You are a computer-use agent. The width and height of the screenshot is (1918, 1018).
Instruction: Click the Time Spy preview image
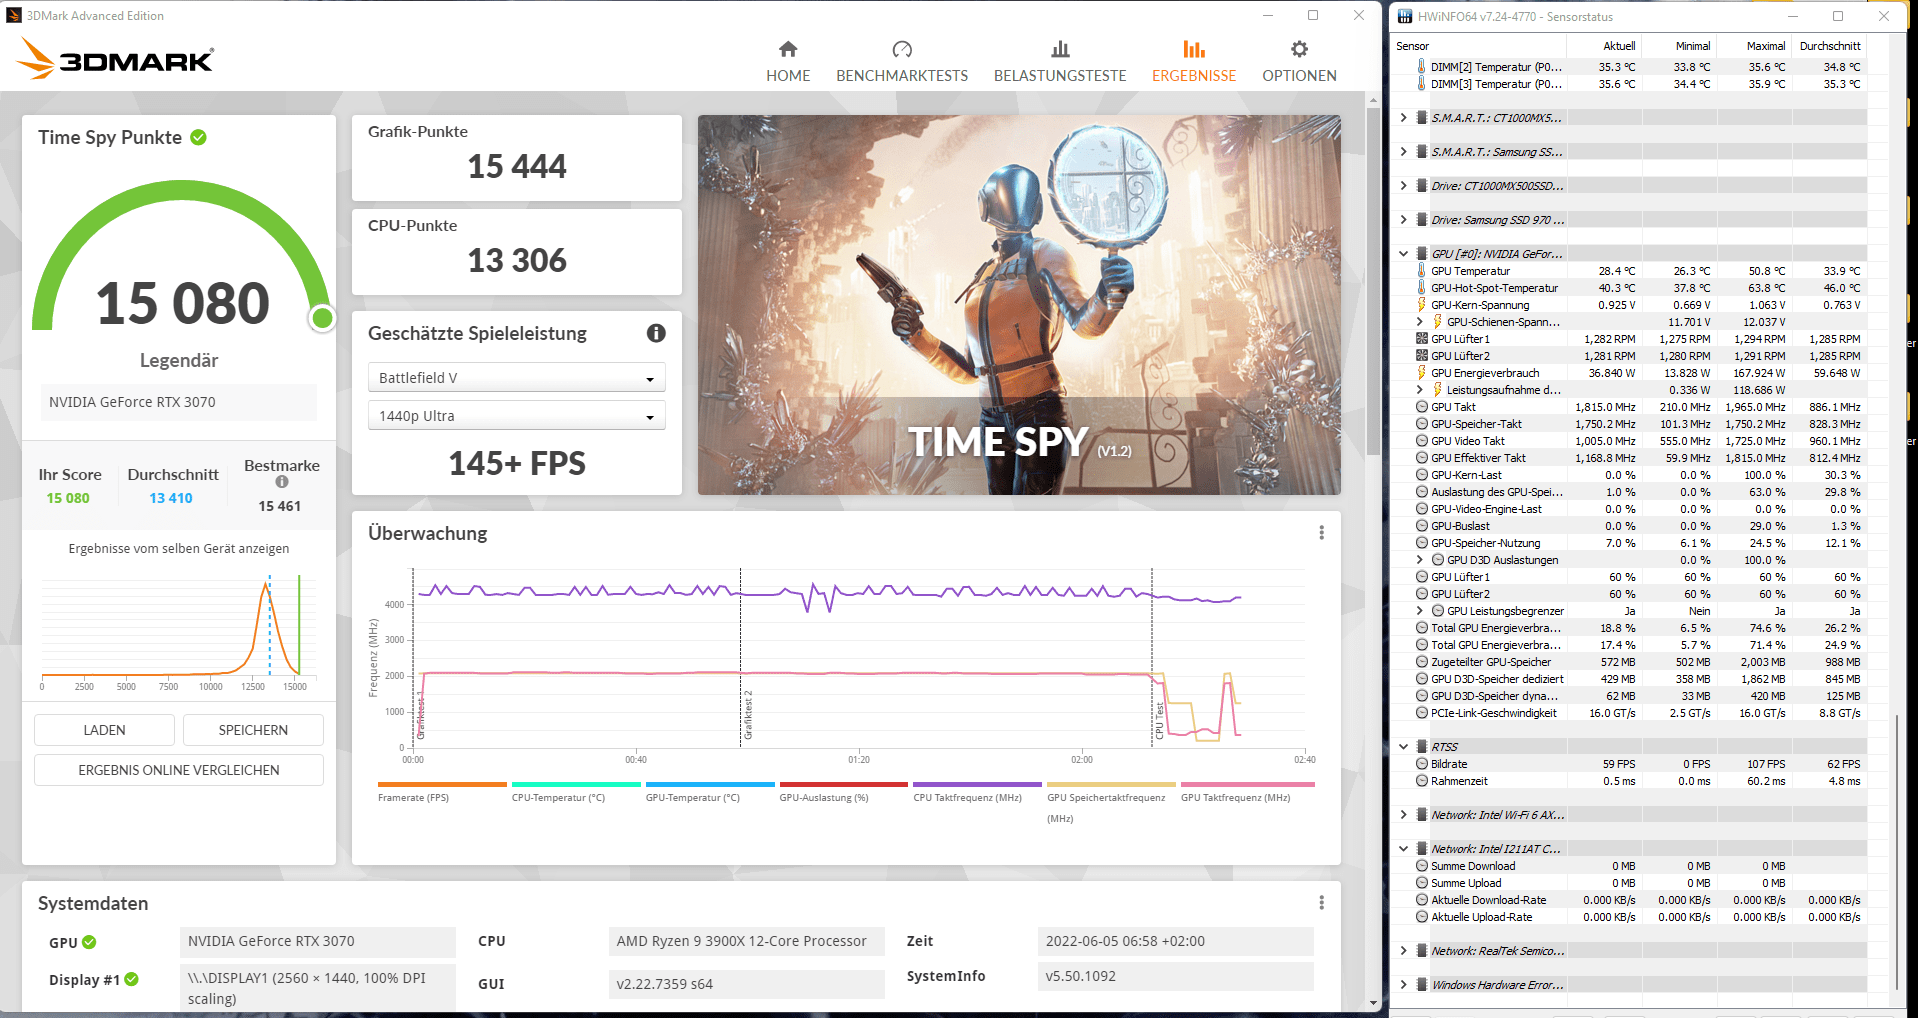tap(1019, 305)
